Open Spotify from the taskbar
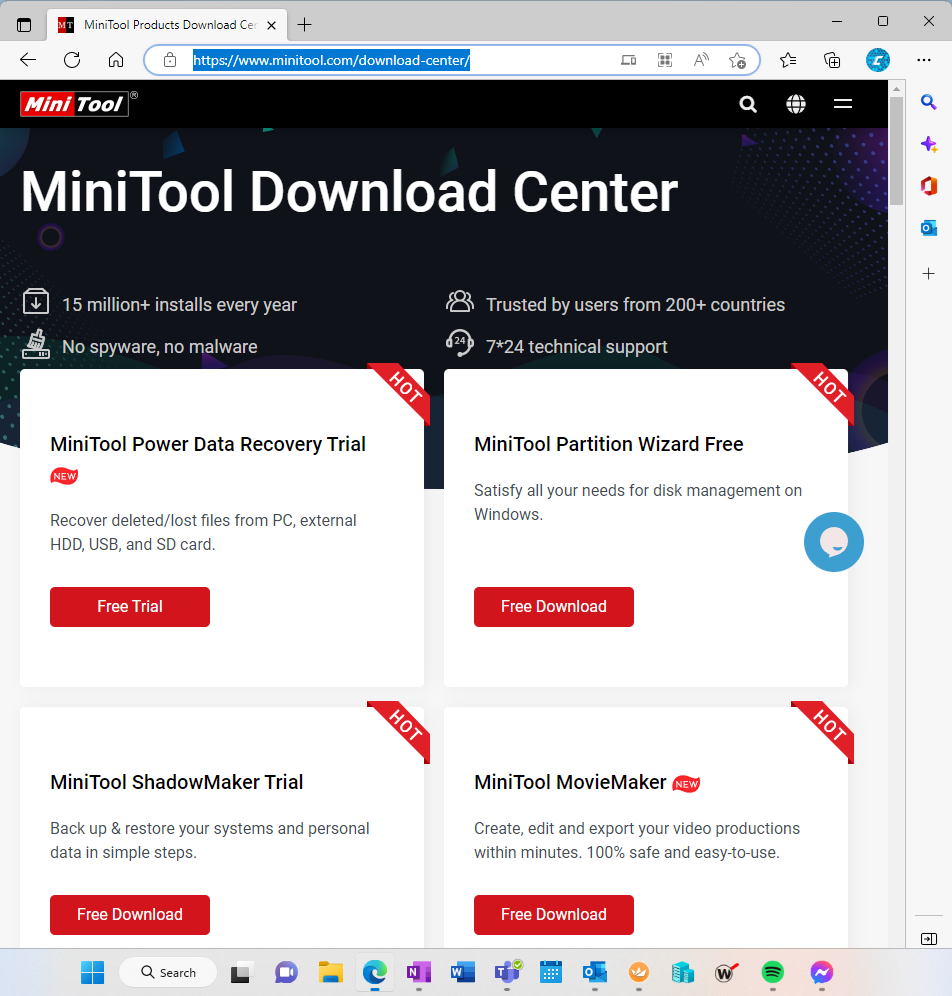952x996 pixels. (x=772, y=972)
